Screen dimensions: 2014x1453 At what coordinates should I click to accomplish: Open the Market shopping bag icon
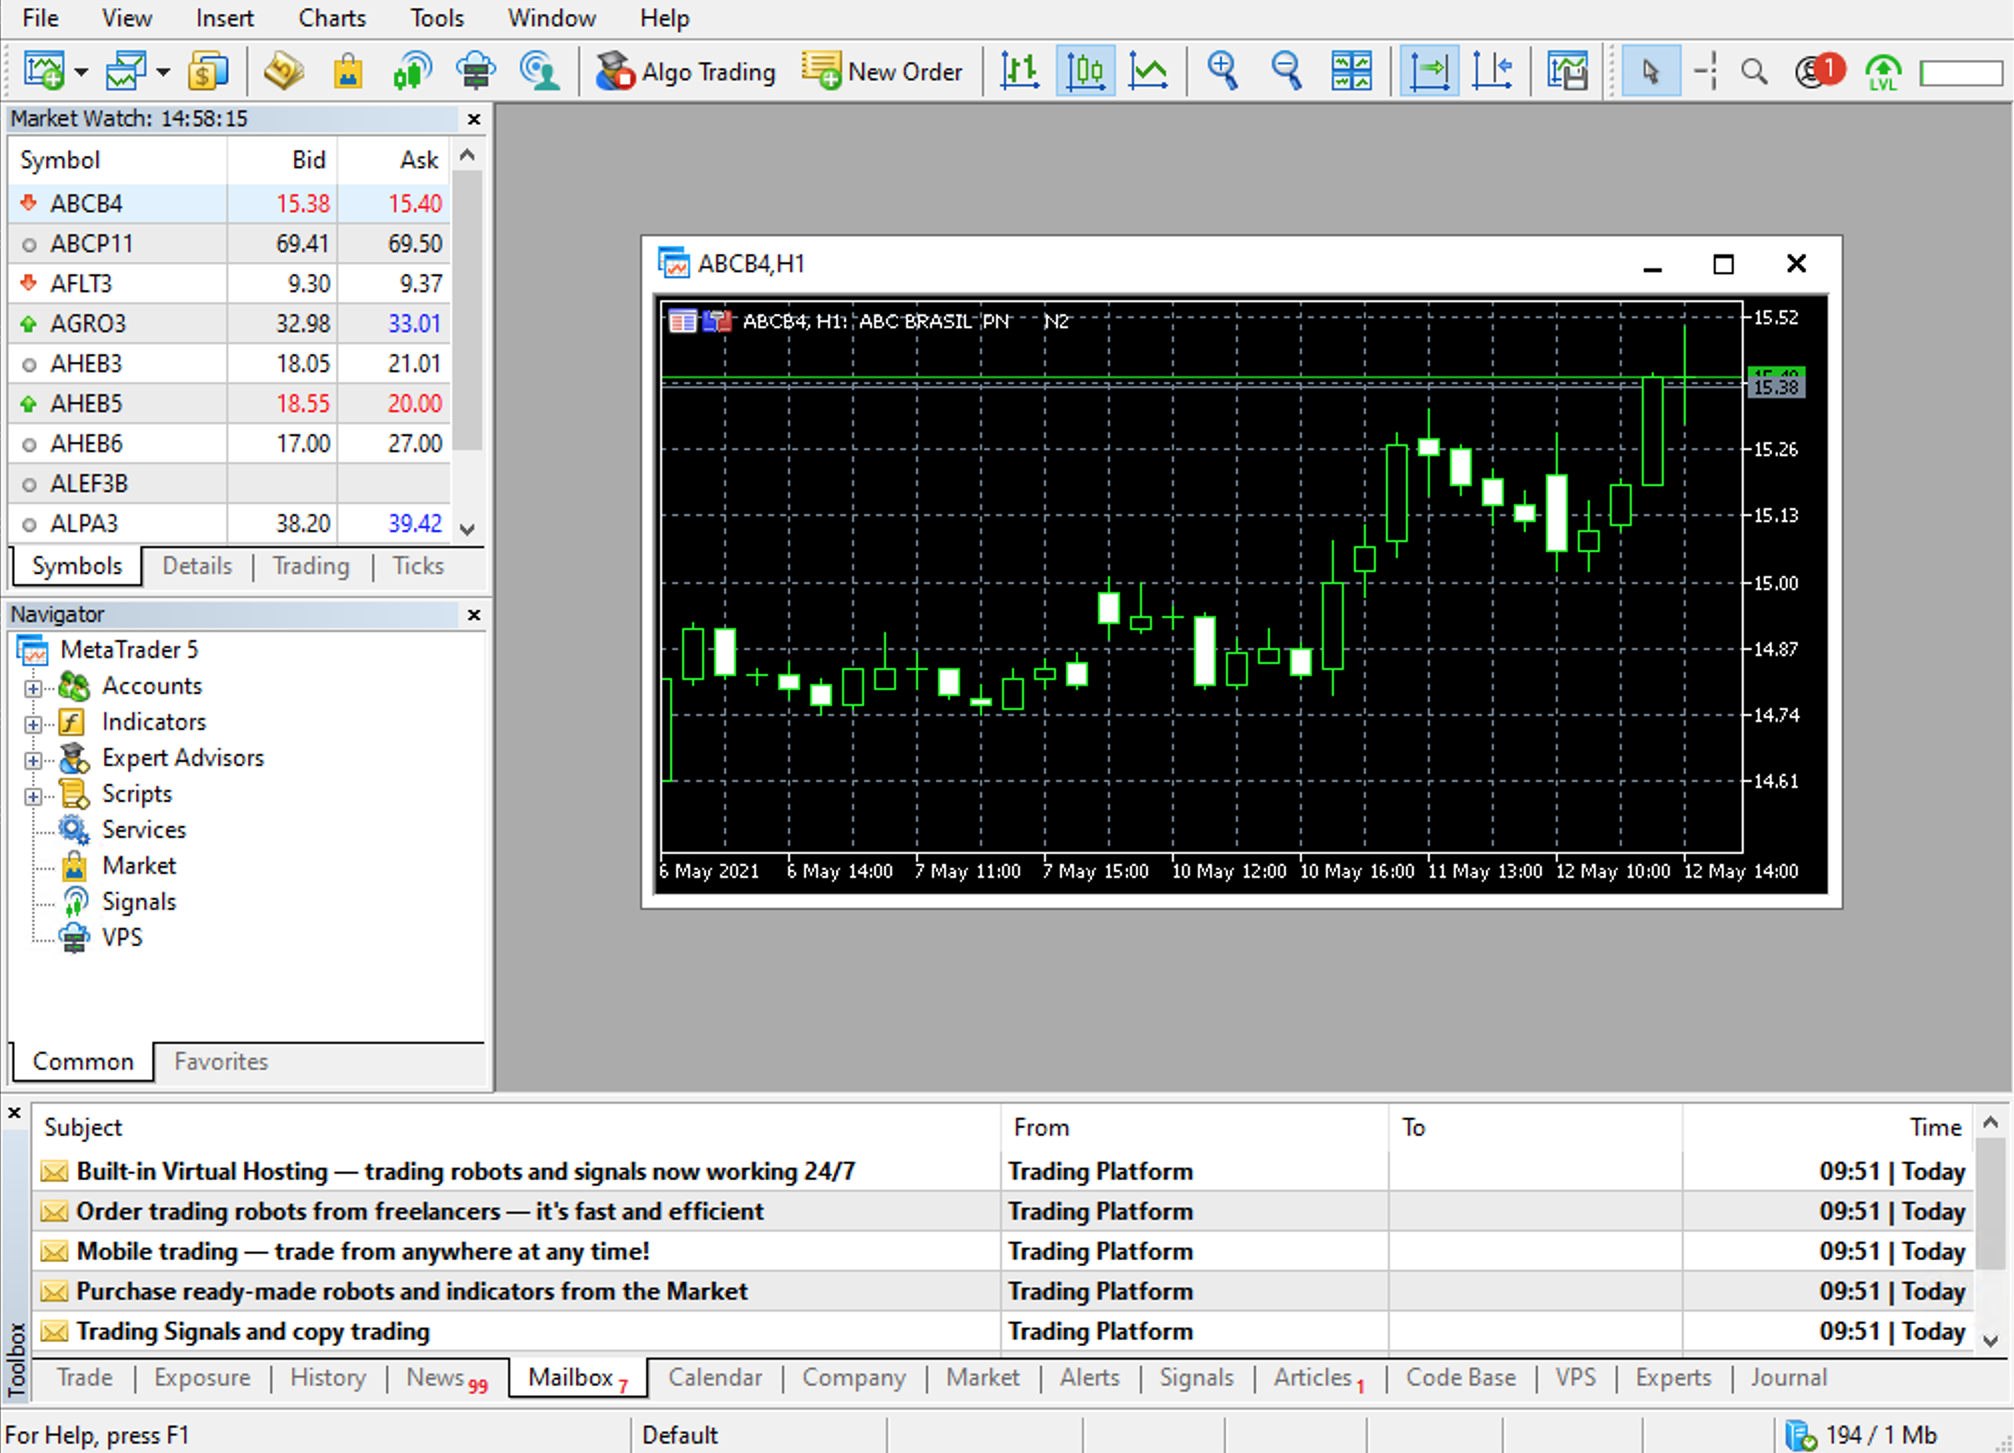point(348,72)
